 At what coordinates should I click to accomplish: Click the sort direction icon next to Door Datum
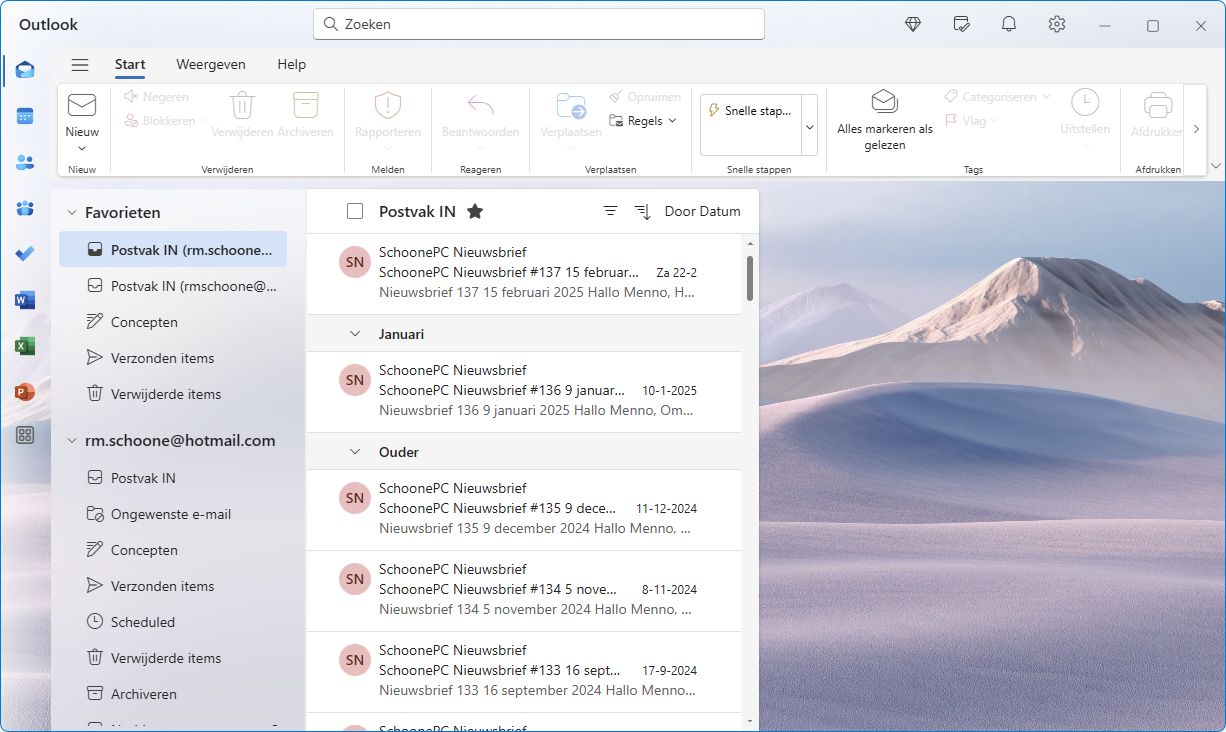[x=642, y=211]
